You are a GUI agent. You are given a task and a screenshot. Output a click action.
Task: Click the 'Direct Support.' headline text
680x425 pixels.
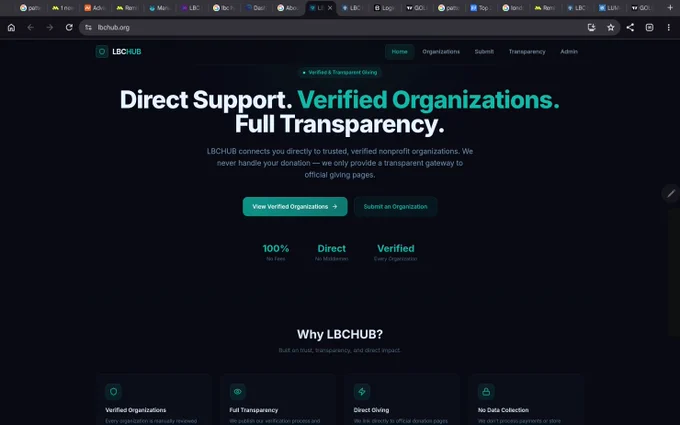pyautogui.click(x=206, y=100)
